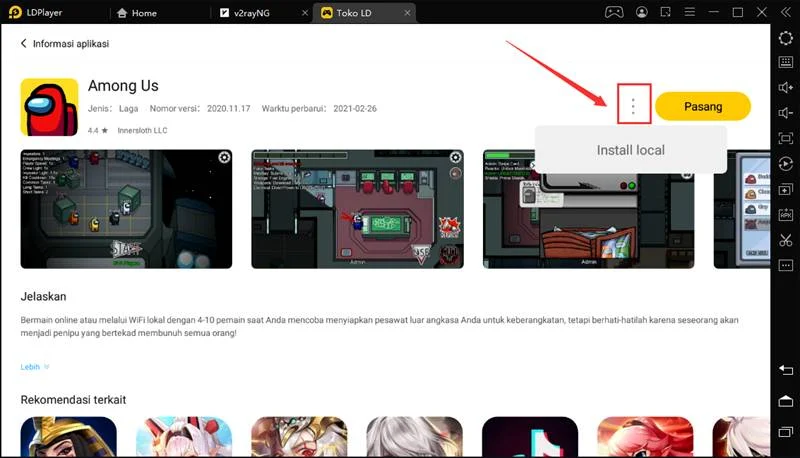The height and width of the screenshot is (458, 800).
Task: Tap the Android home sidebar button
Action: (x=786, y=401)
